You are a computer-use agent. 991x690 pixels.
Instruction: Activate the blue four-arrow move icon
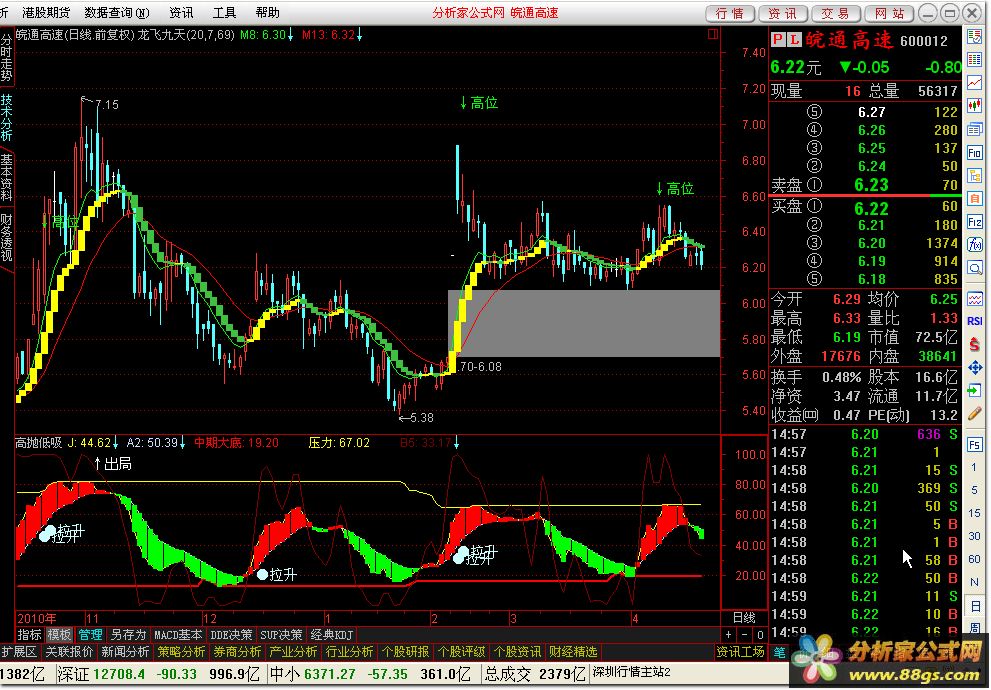[975, 367]
